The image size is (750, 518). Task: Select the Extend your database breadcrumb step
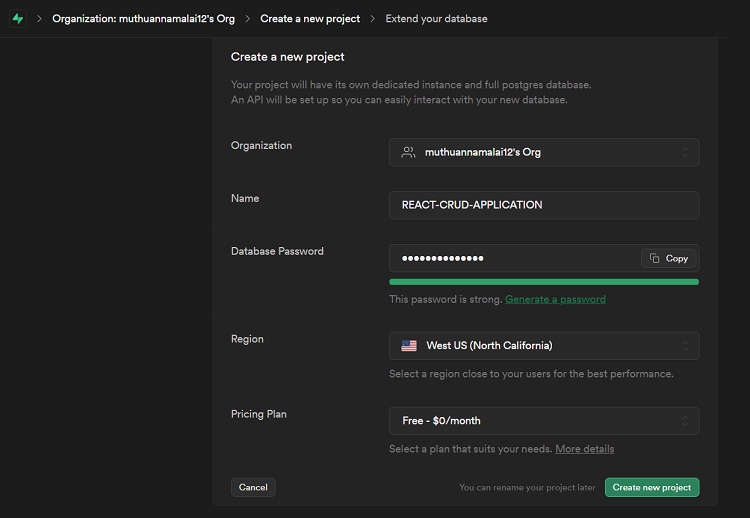tap(436, 19)
